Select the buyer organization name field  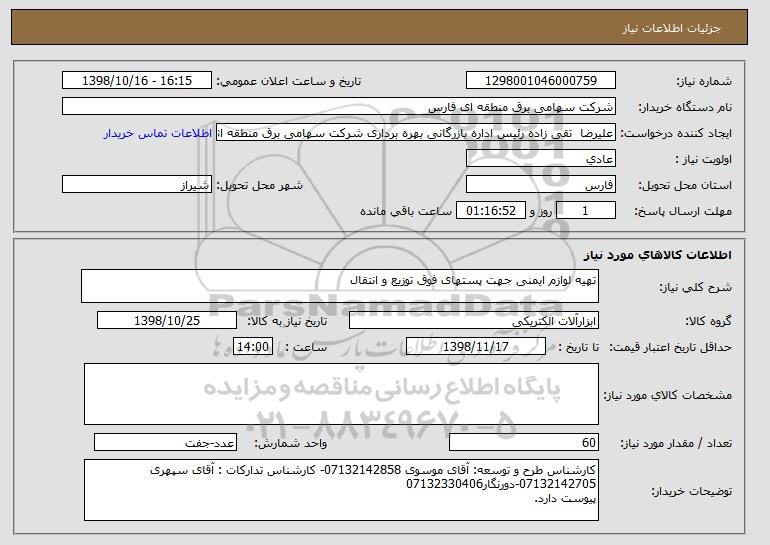[x=339, y=107]
